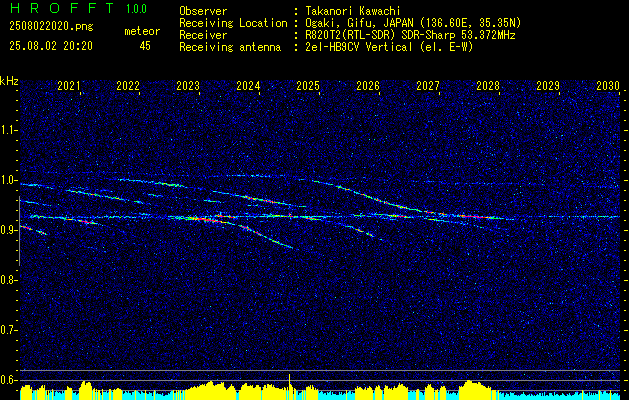Click the 2029 time marker
The width and height of the screenshot is (629, 400).
[x=548, y=86]
